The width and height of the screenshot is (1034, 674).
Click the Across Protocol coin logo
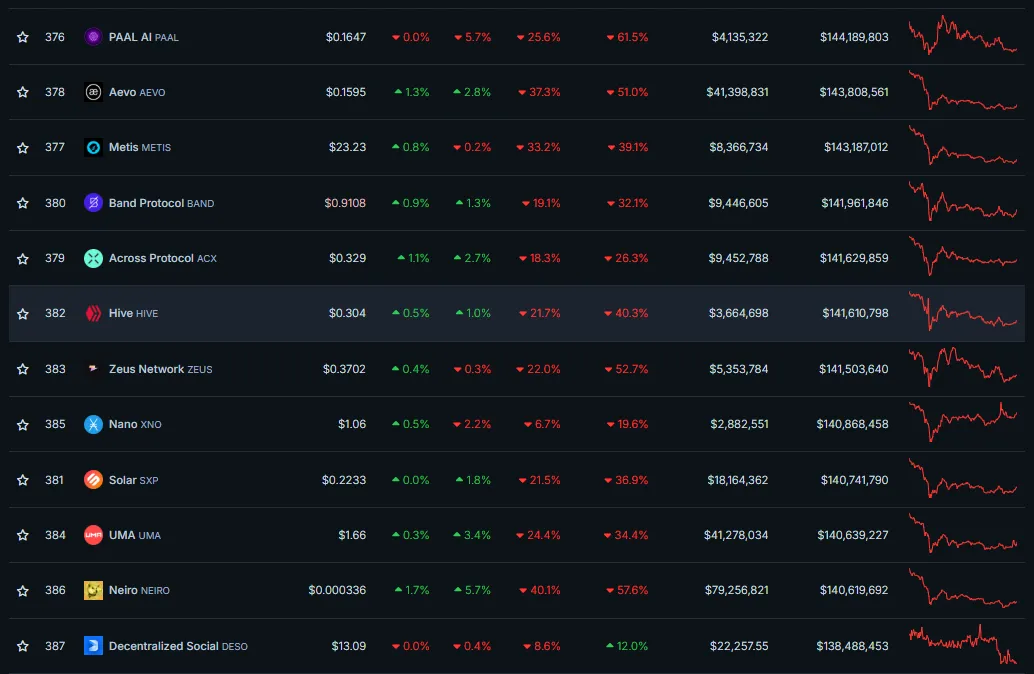click(93, 259)
